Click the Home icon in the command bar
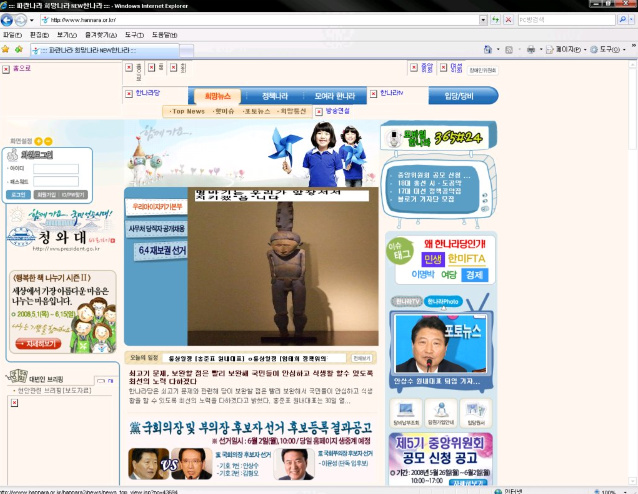 click(487, 50)
